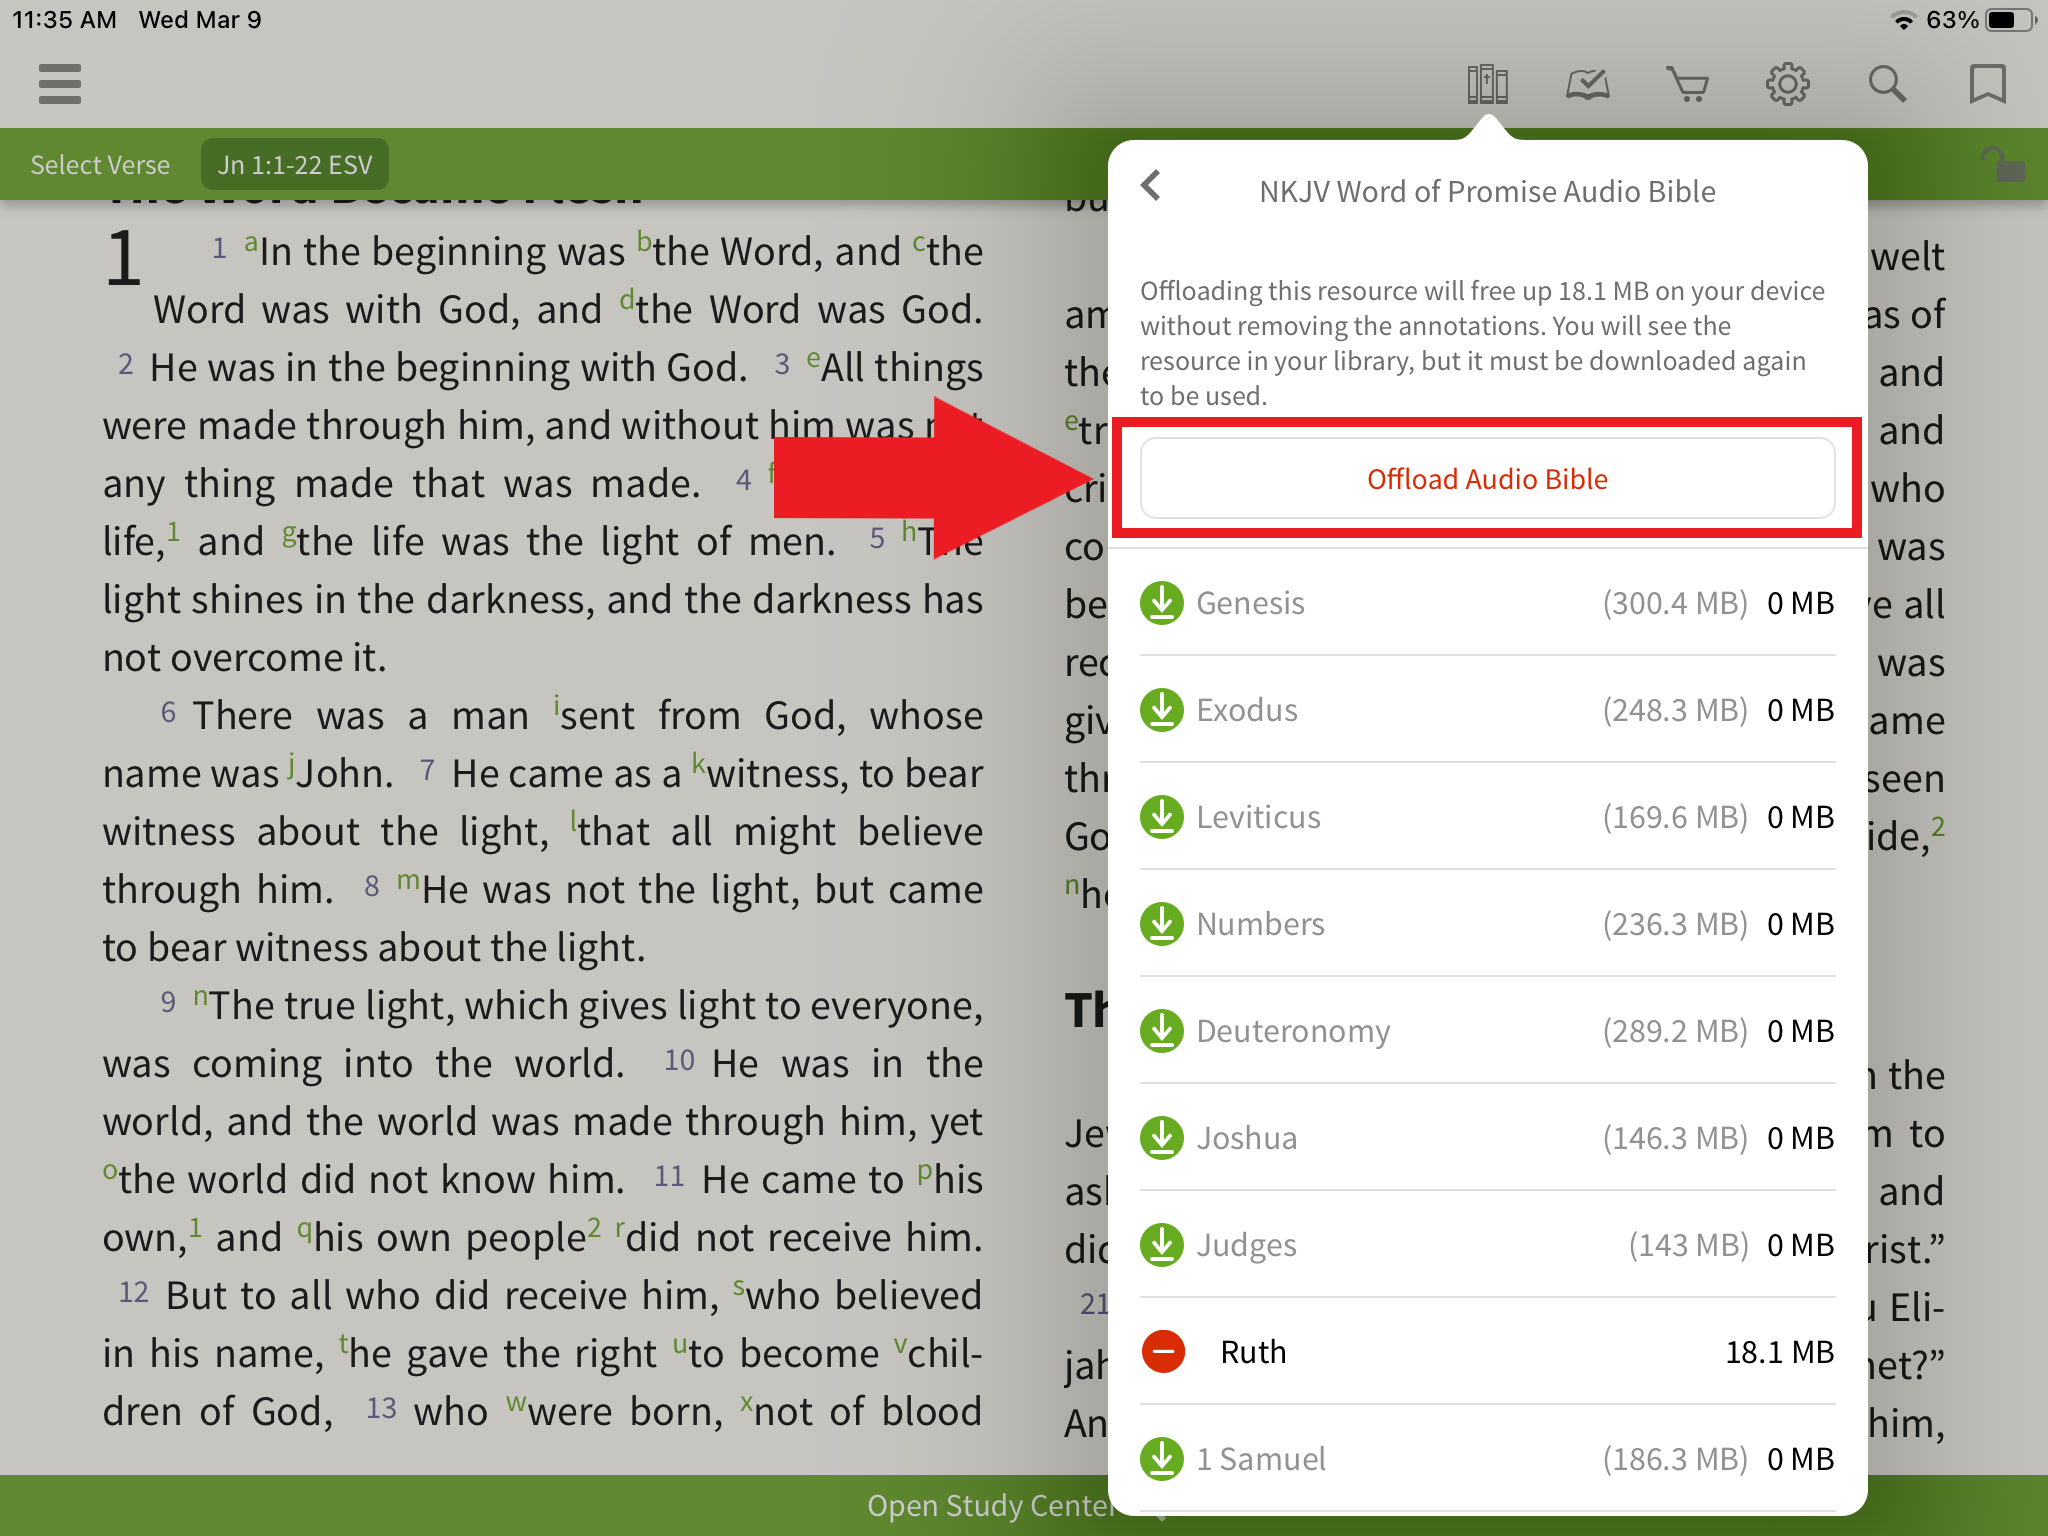Go back with the popover chevron
Viewport: 2048px width, 1536px height.
click(x=1151, y=185)
